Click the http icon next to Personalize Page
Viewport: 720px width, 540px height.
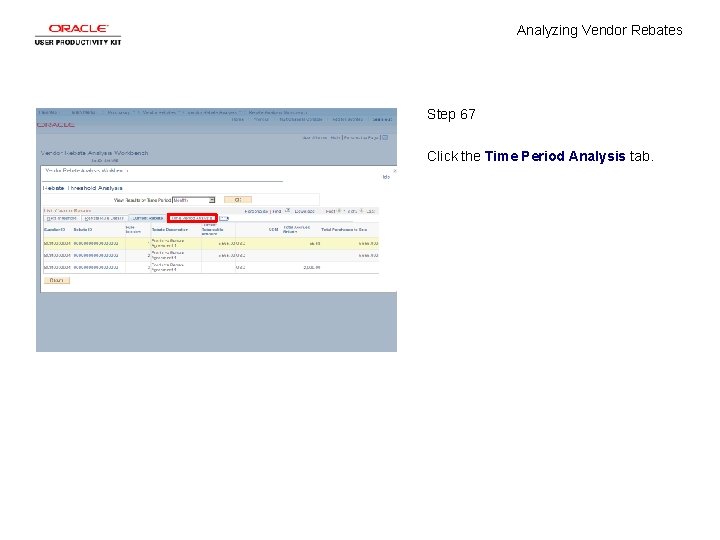385,138
